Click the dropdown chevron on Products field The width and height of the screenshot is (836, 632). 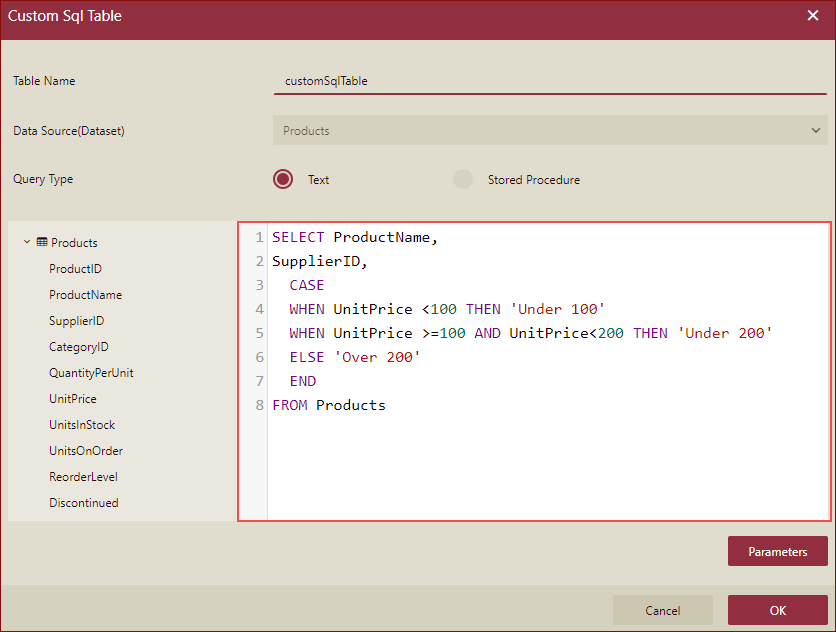coord(815,130)
